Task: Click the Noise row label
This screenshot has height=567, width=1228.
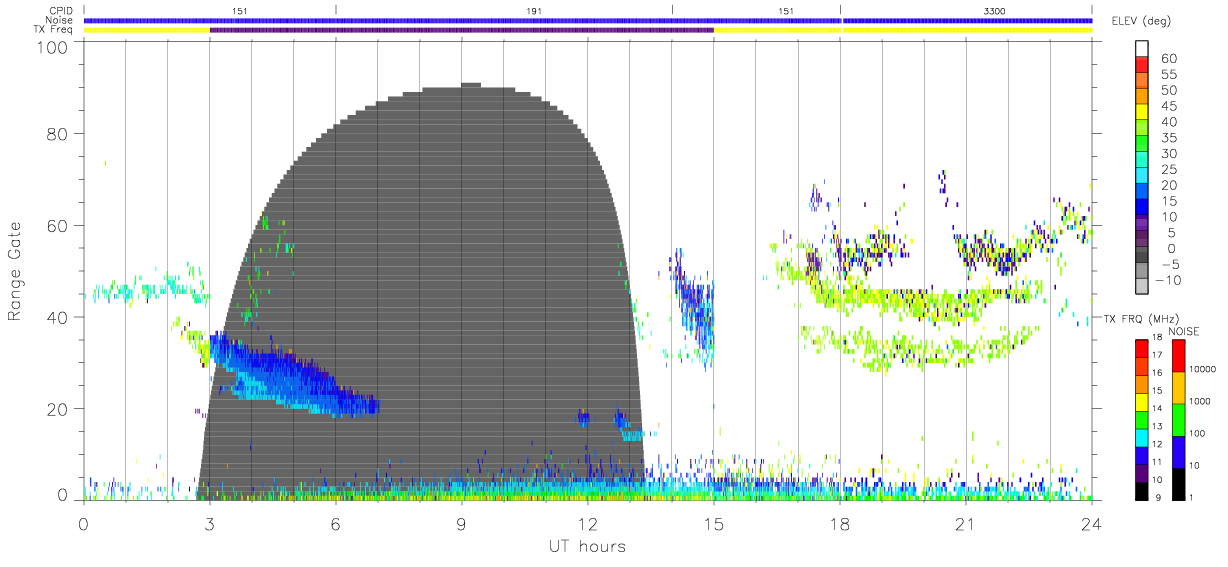Action: point(60,20)
